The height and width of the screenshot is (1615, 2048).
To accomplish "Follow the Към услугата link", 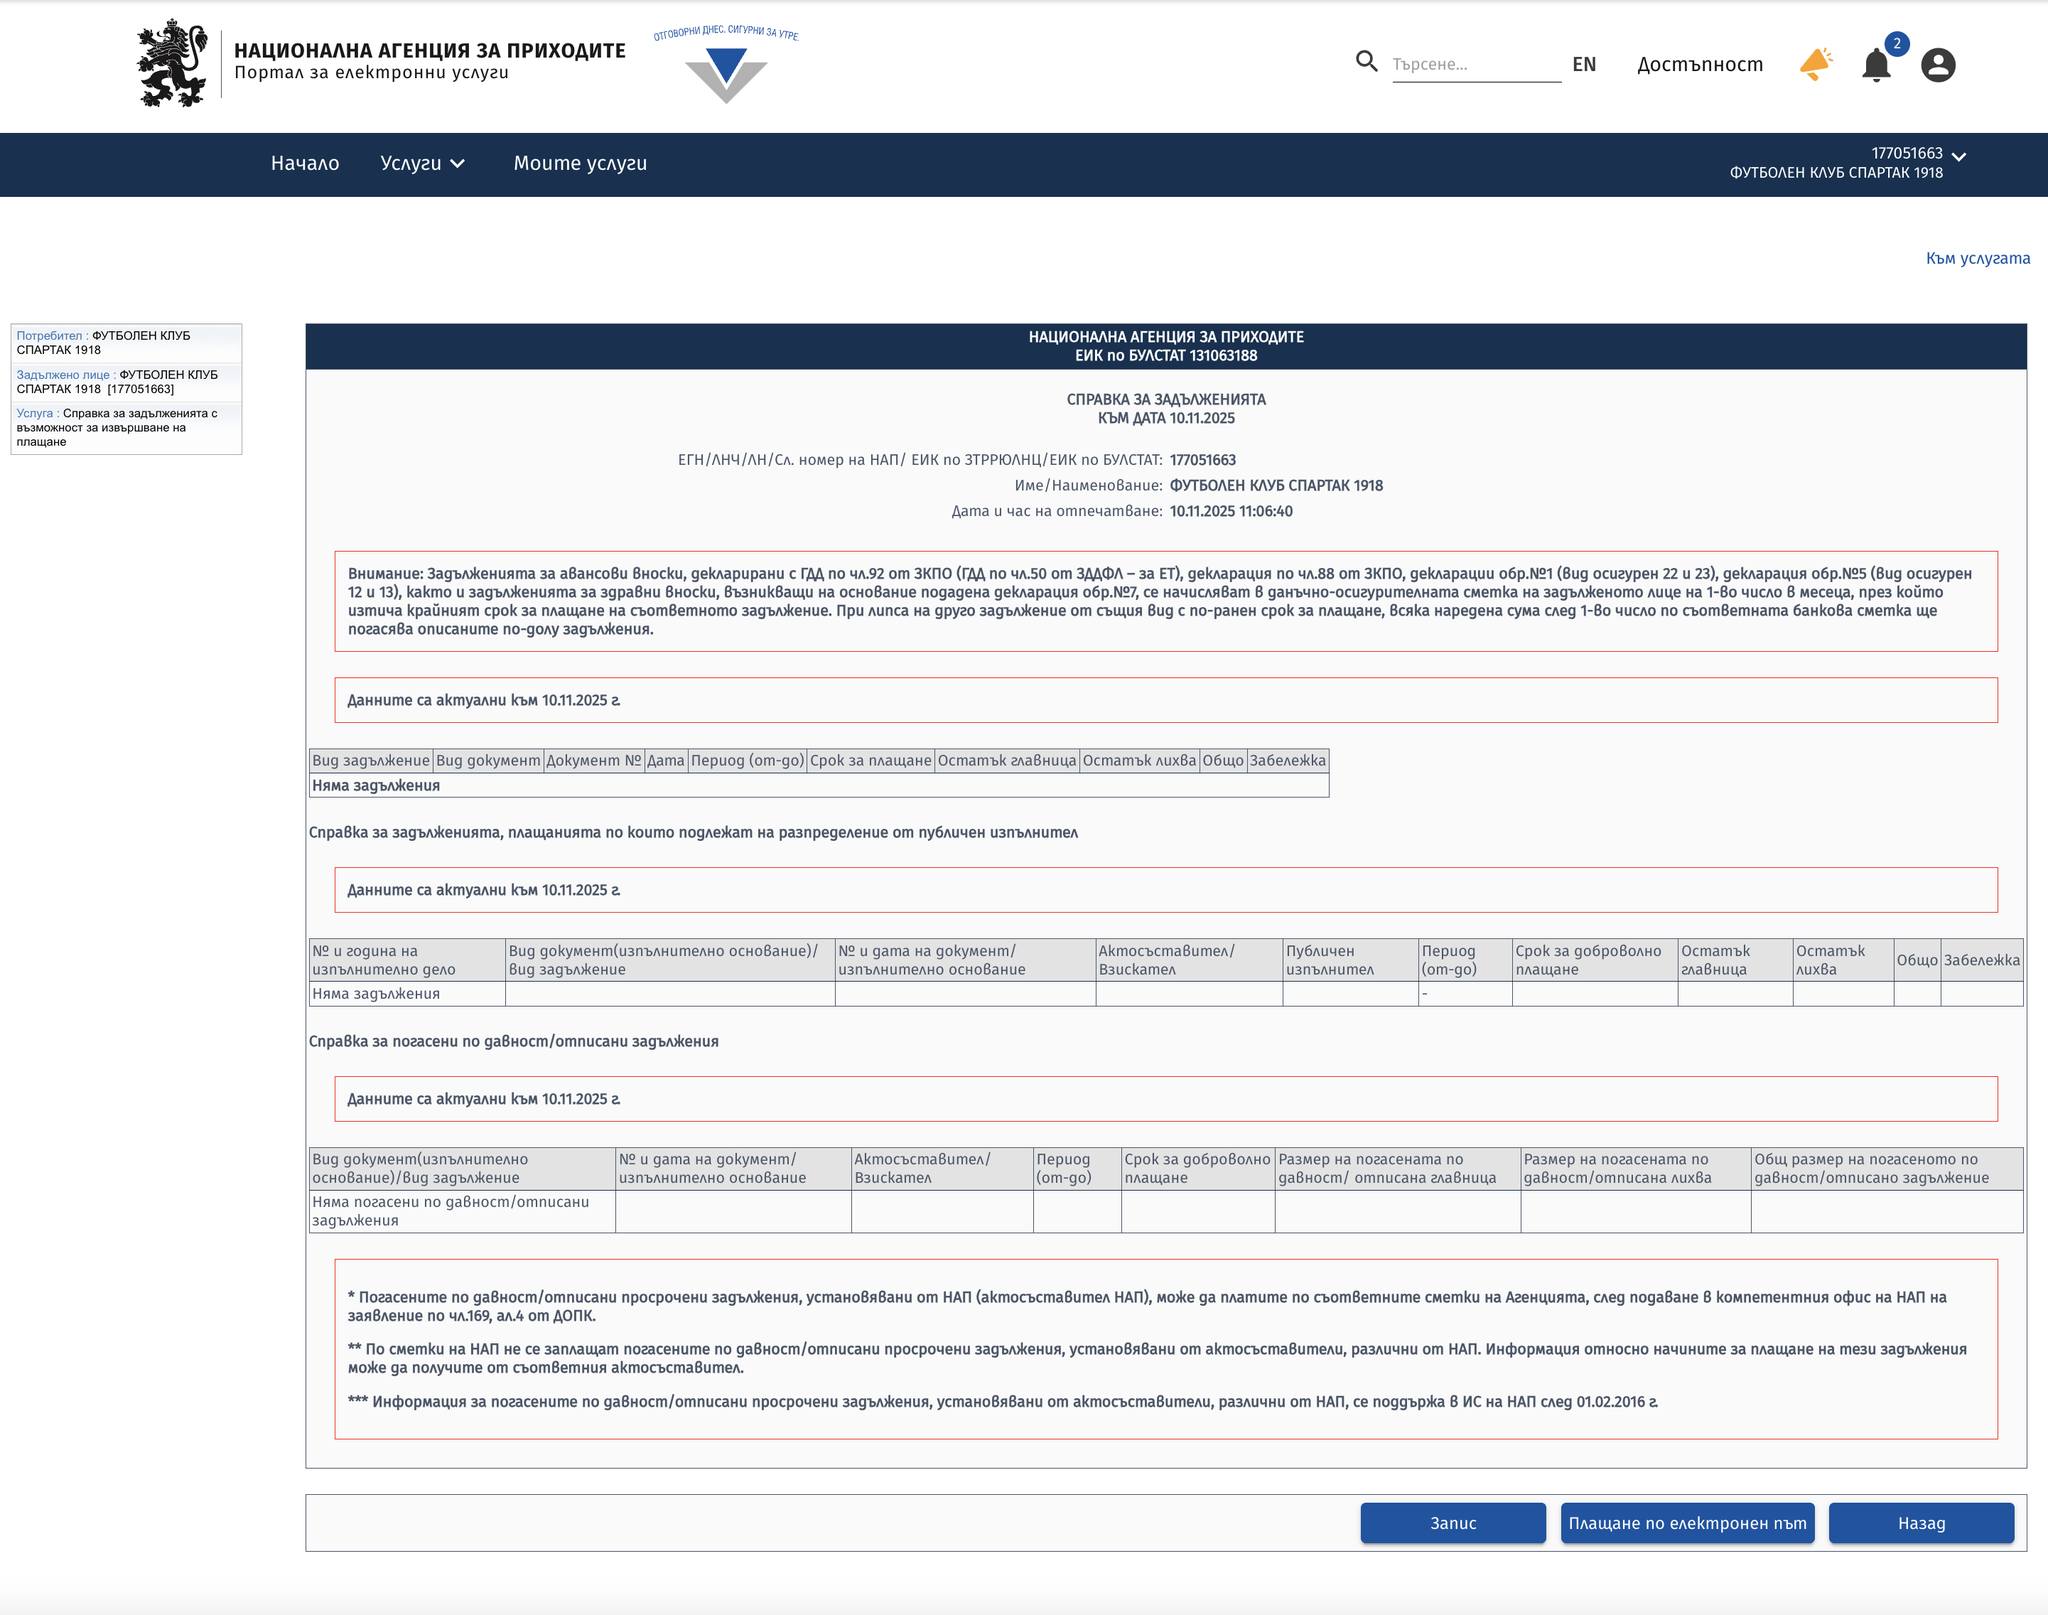I will 1977,258.
